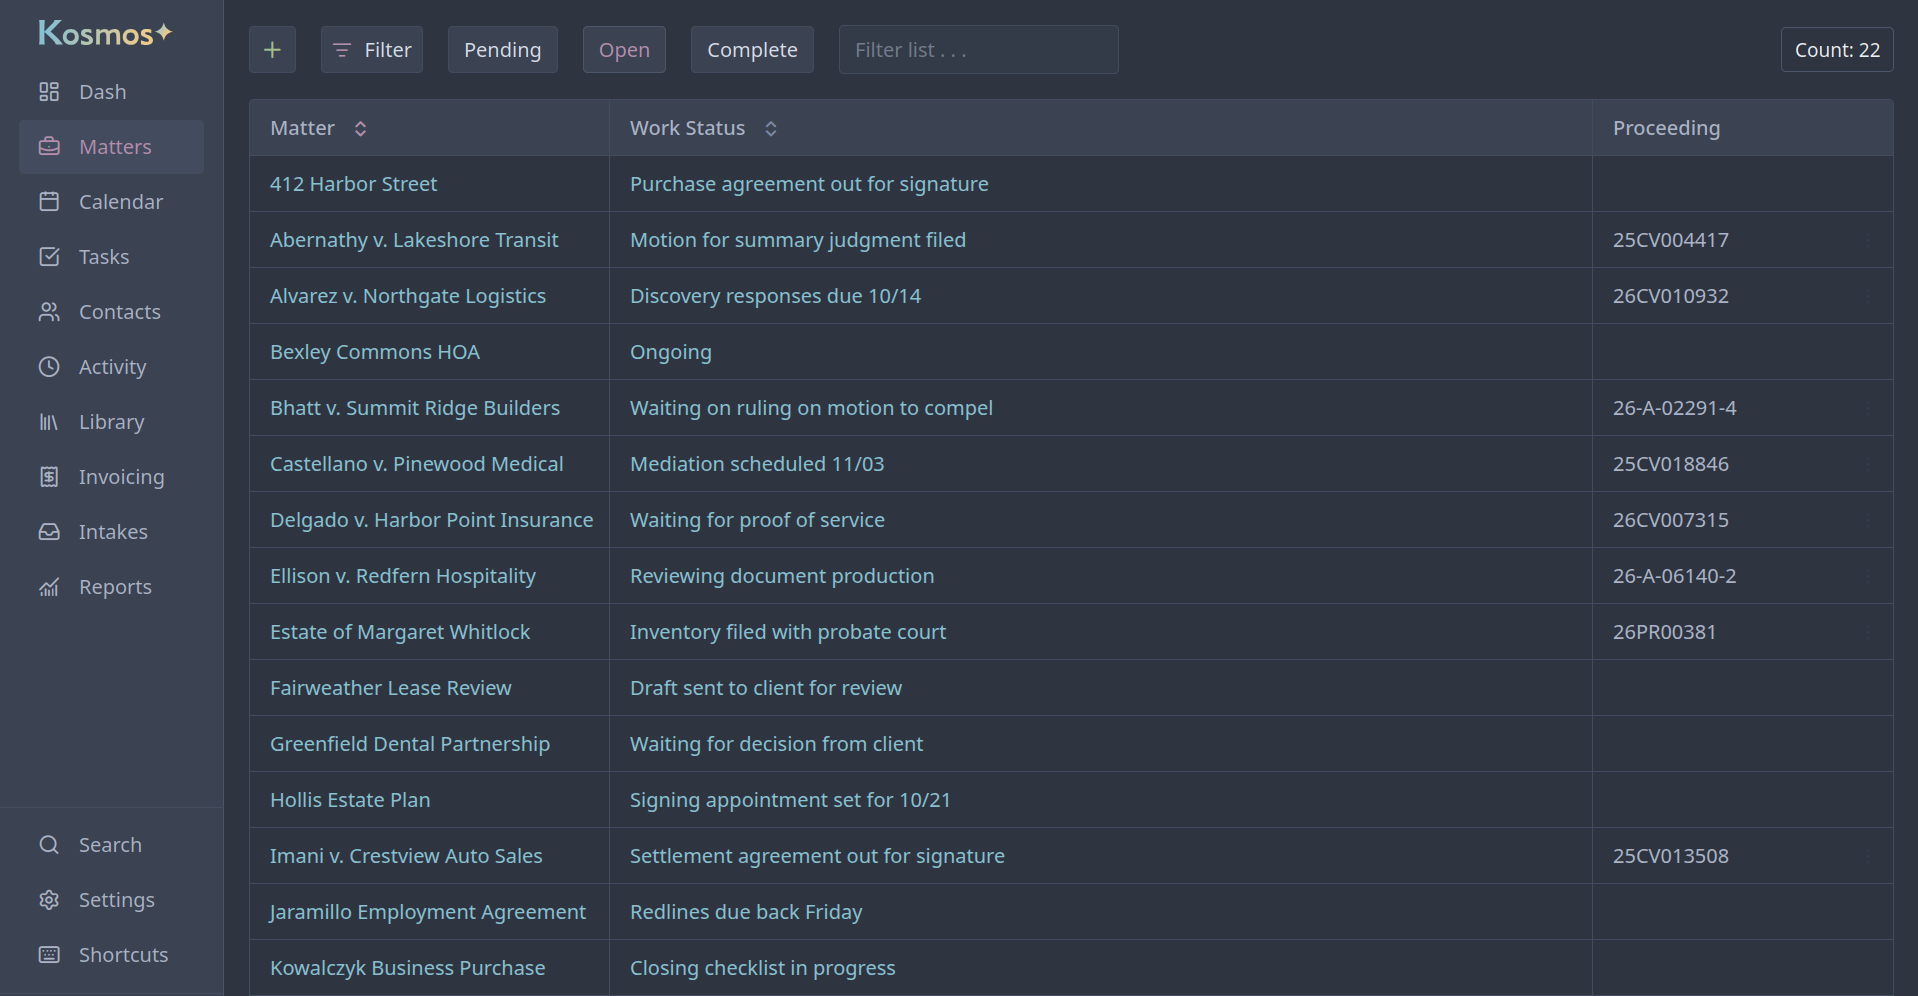Click 'Waiting for proof of service' status
1918x996 pixels.
point(757,520)
